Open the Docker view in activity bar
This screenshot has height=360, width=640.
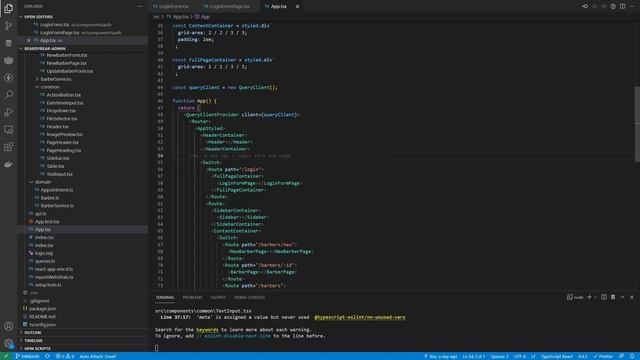(x=8, y=164)
